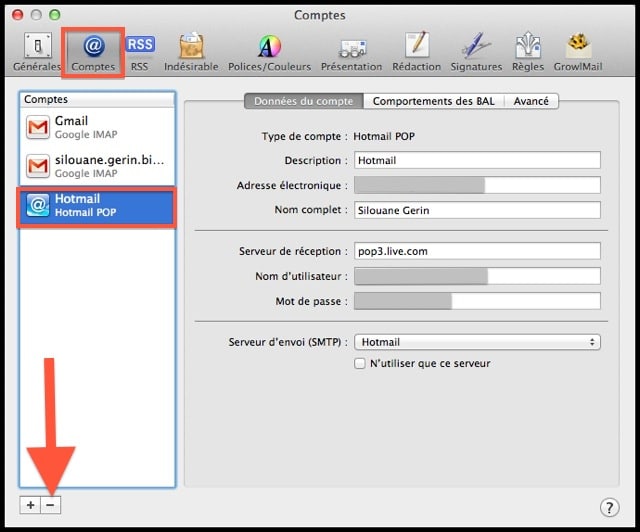Switch to Comportements des BAL tab
Image resolution: width=640 pixels, height=532 pixels.
[434, 101]
